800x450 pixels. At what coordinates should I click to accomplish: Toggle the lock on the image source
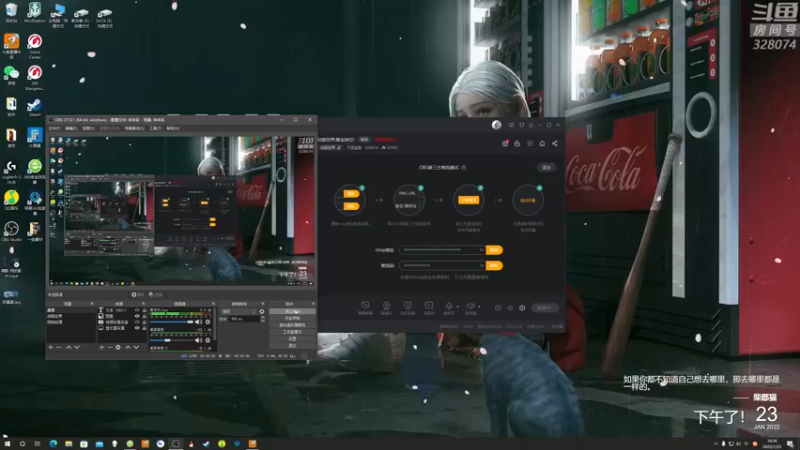click(x=144, y=316)
